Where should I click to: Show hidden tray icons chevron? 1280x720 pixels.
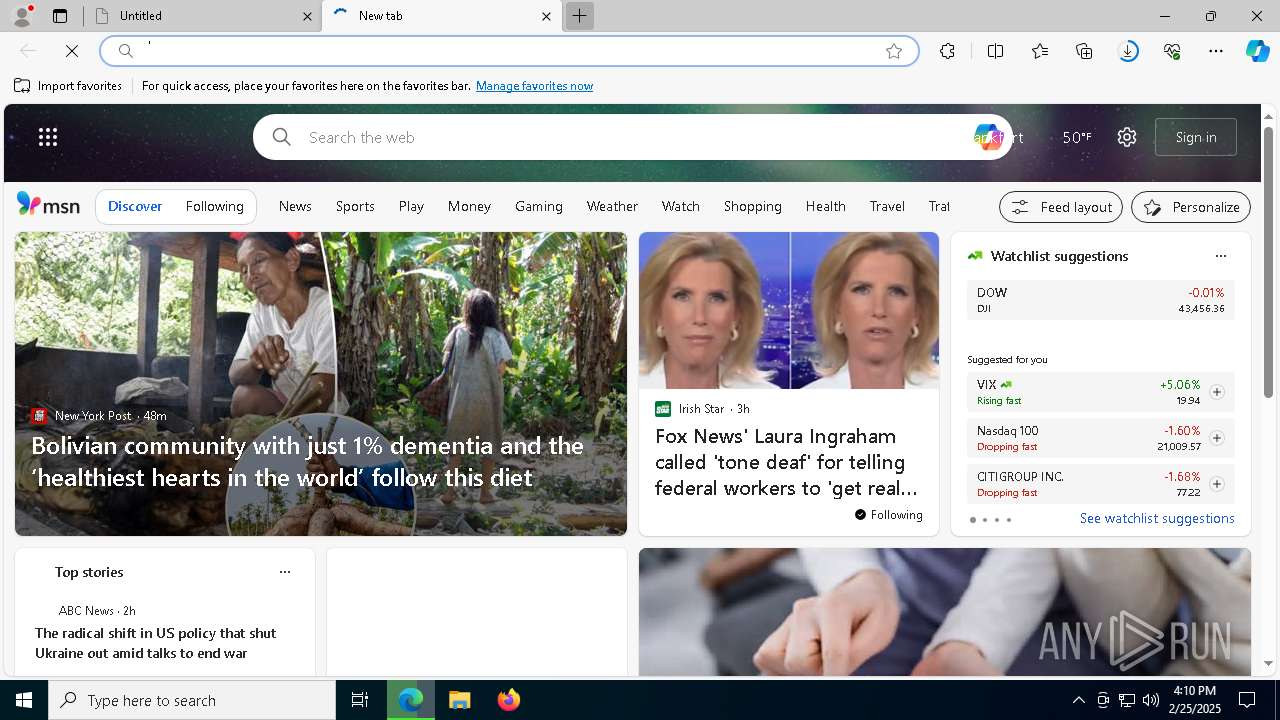pos(1078,700)
